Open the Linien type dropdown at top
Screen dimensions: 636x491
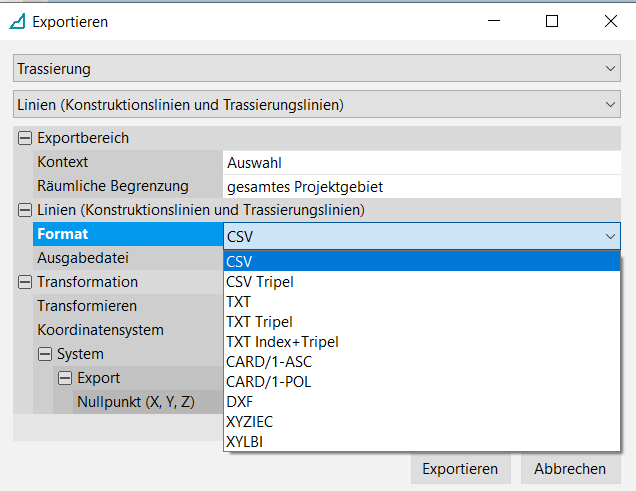pos(317,104)
